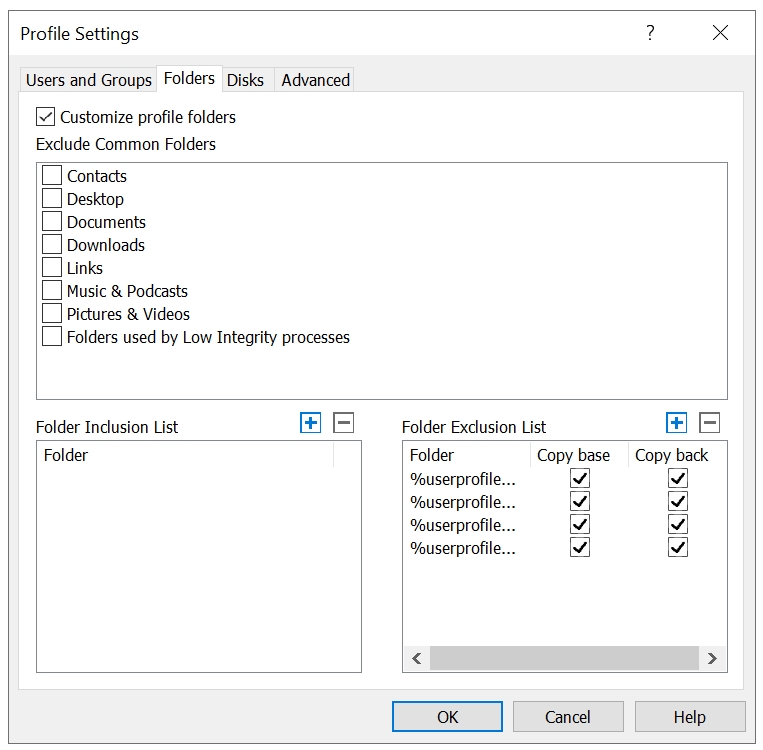Go to the Advanced tab

click(x=315, y=80)
